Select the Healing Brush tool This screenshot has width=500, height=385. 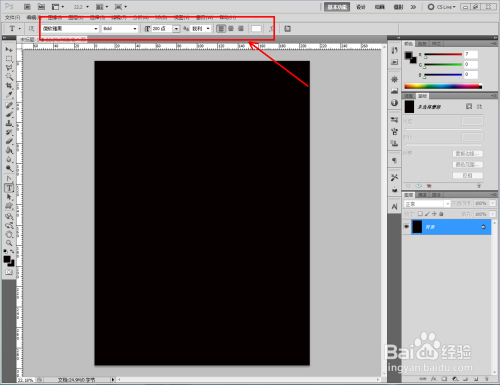(9, 105)
